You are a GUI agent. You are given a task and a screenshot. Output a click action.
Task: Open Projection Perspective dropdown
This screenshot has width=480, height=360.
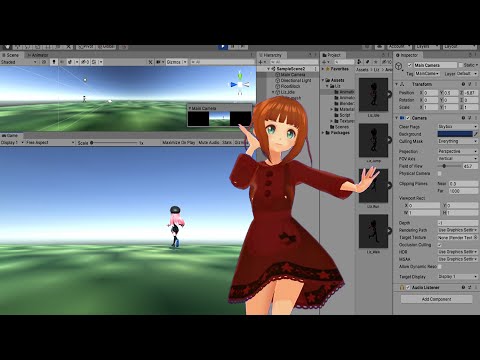[x=458, y=151]
